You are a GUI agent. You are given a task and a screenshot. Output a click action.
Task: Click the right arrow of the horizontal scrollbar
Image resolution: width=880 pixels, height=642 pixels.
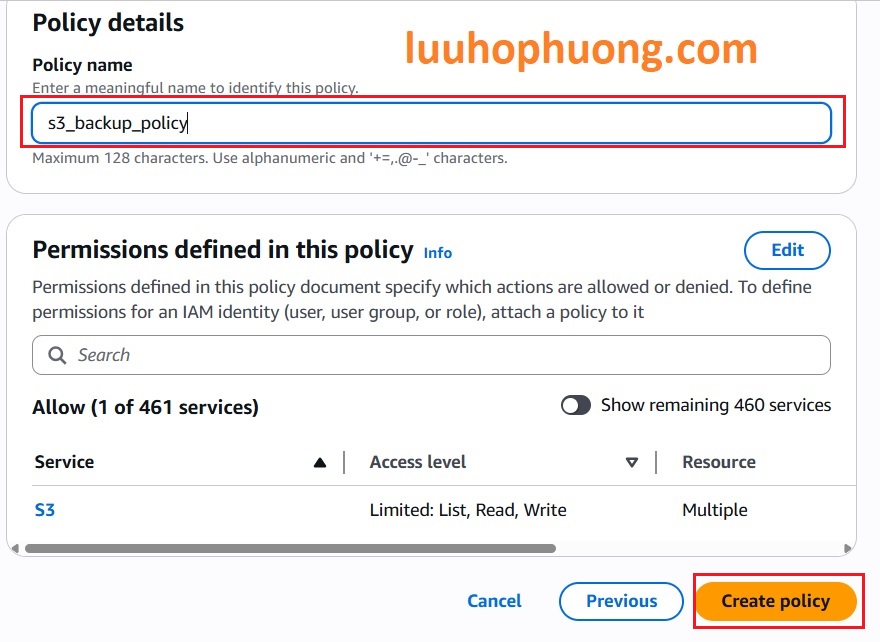(x=849, y=548)
